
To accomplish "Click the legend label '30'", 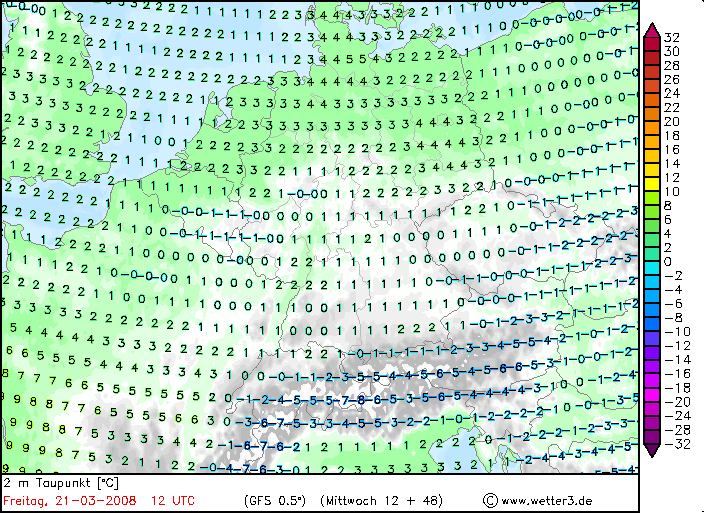I will [672, 51].
